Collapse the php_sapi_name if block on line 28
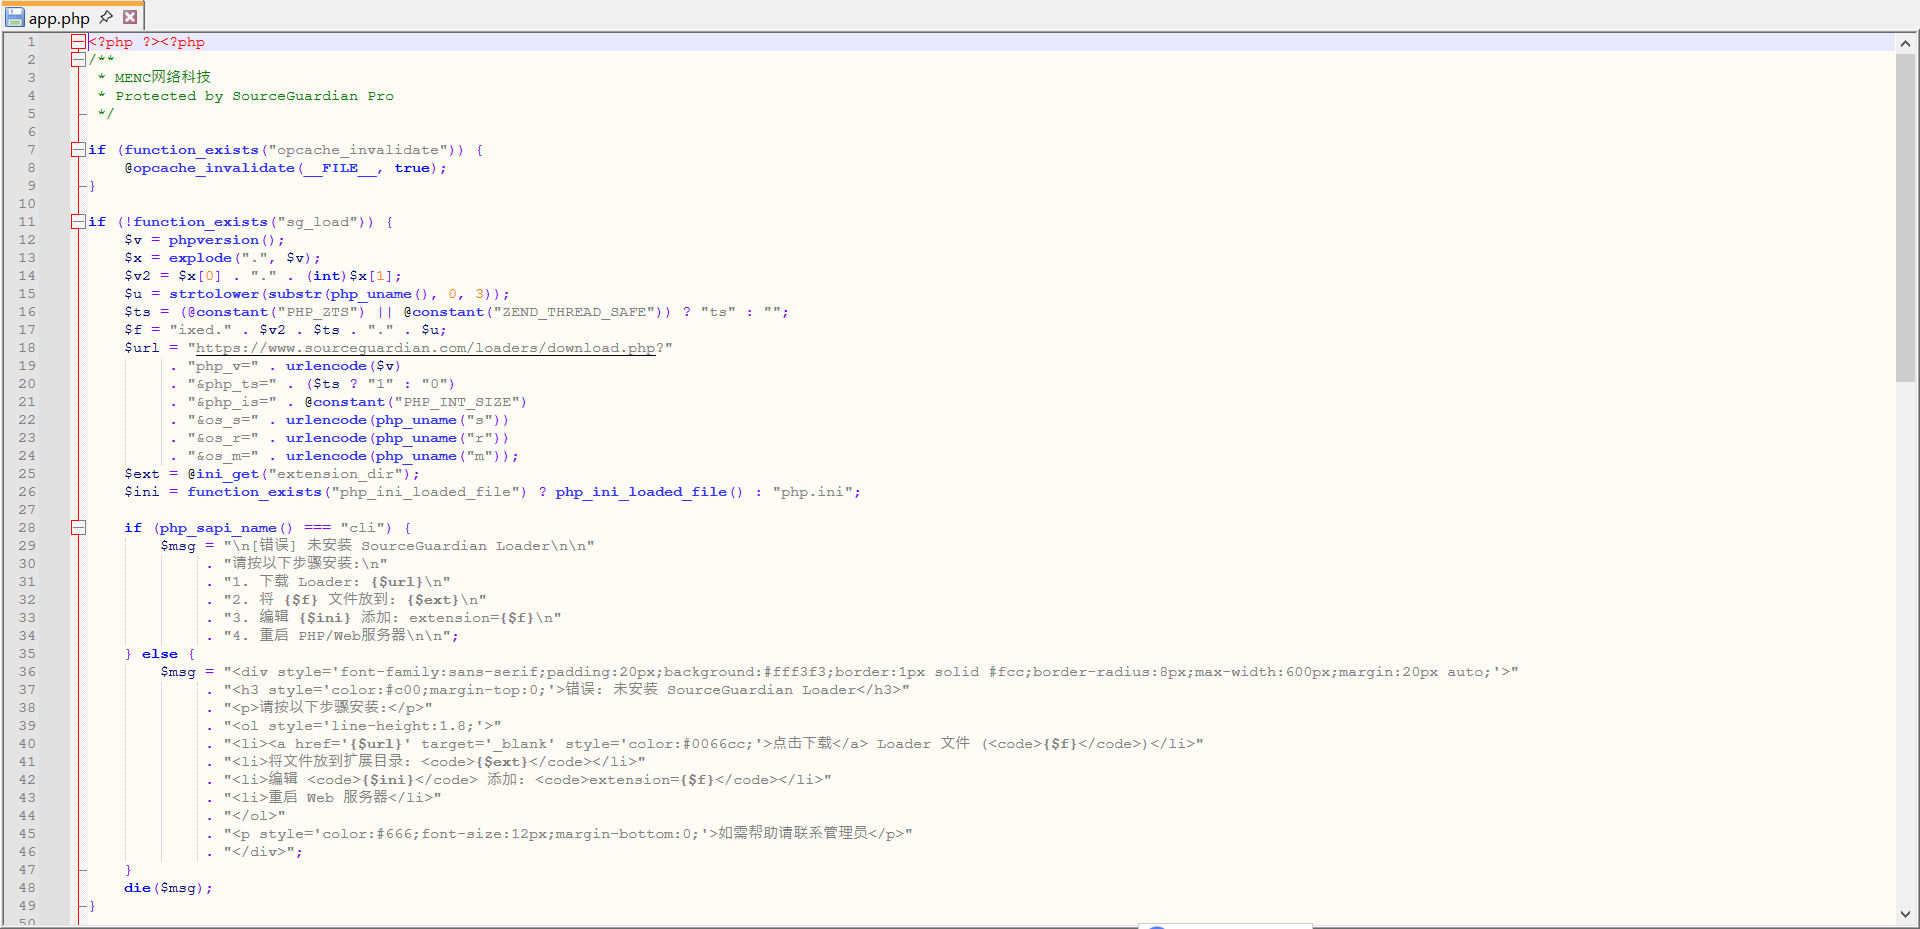1920x929 pixels. point(78,528)
